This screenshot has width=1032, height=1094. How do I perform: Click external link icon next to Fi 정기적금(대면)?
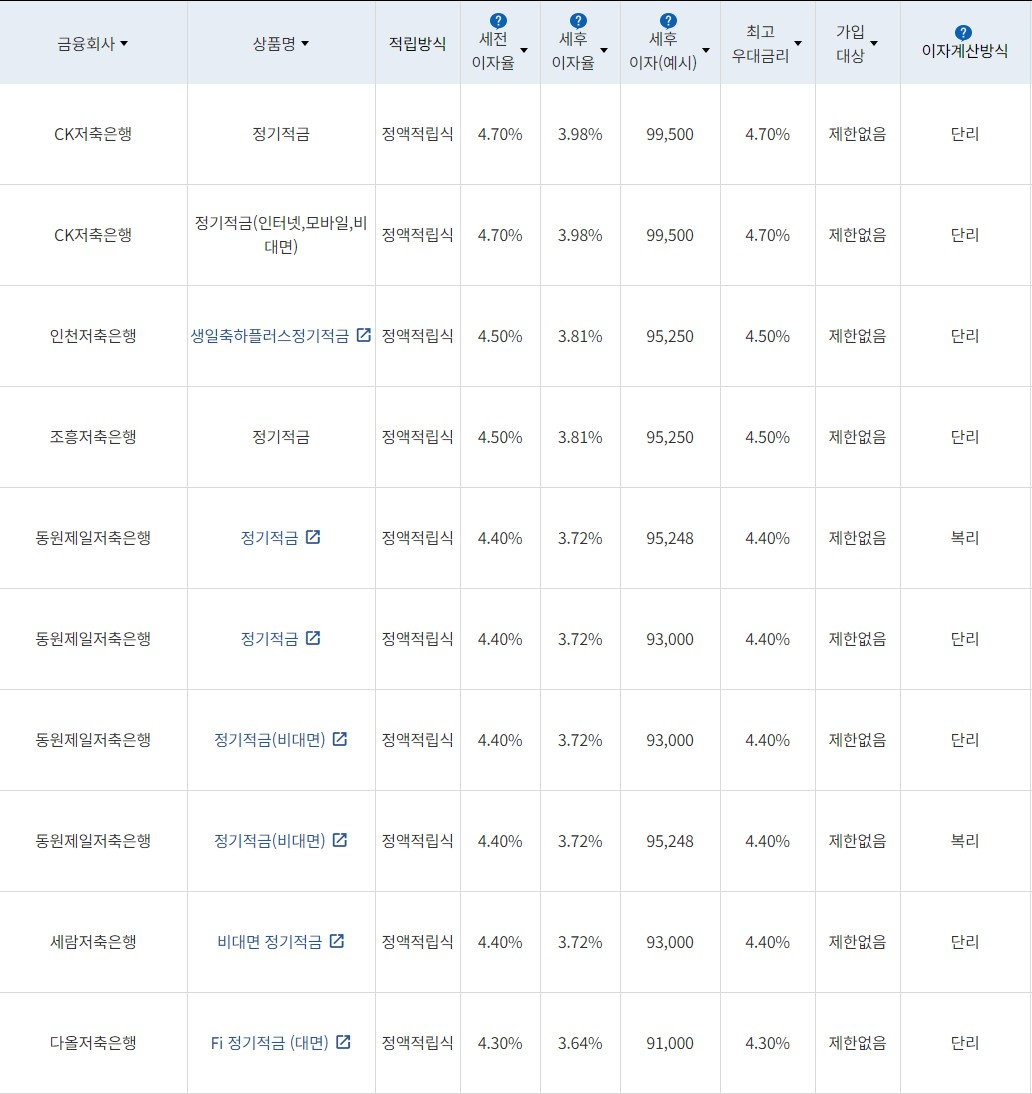[x=343, y=1042]
